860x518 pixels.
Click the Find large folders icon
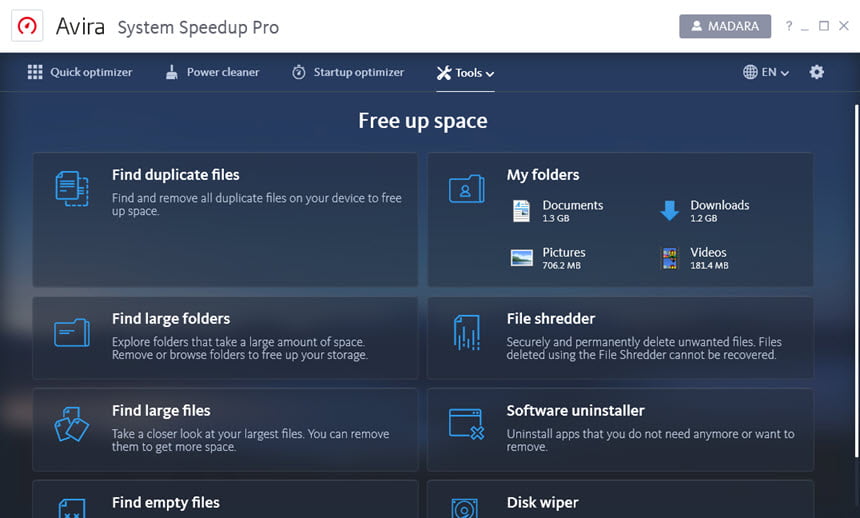[x=72, y=333]
